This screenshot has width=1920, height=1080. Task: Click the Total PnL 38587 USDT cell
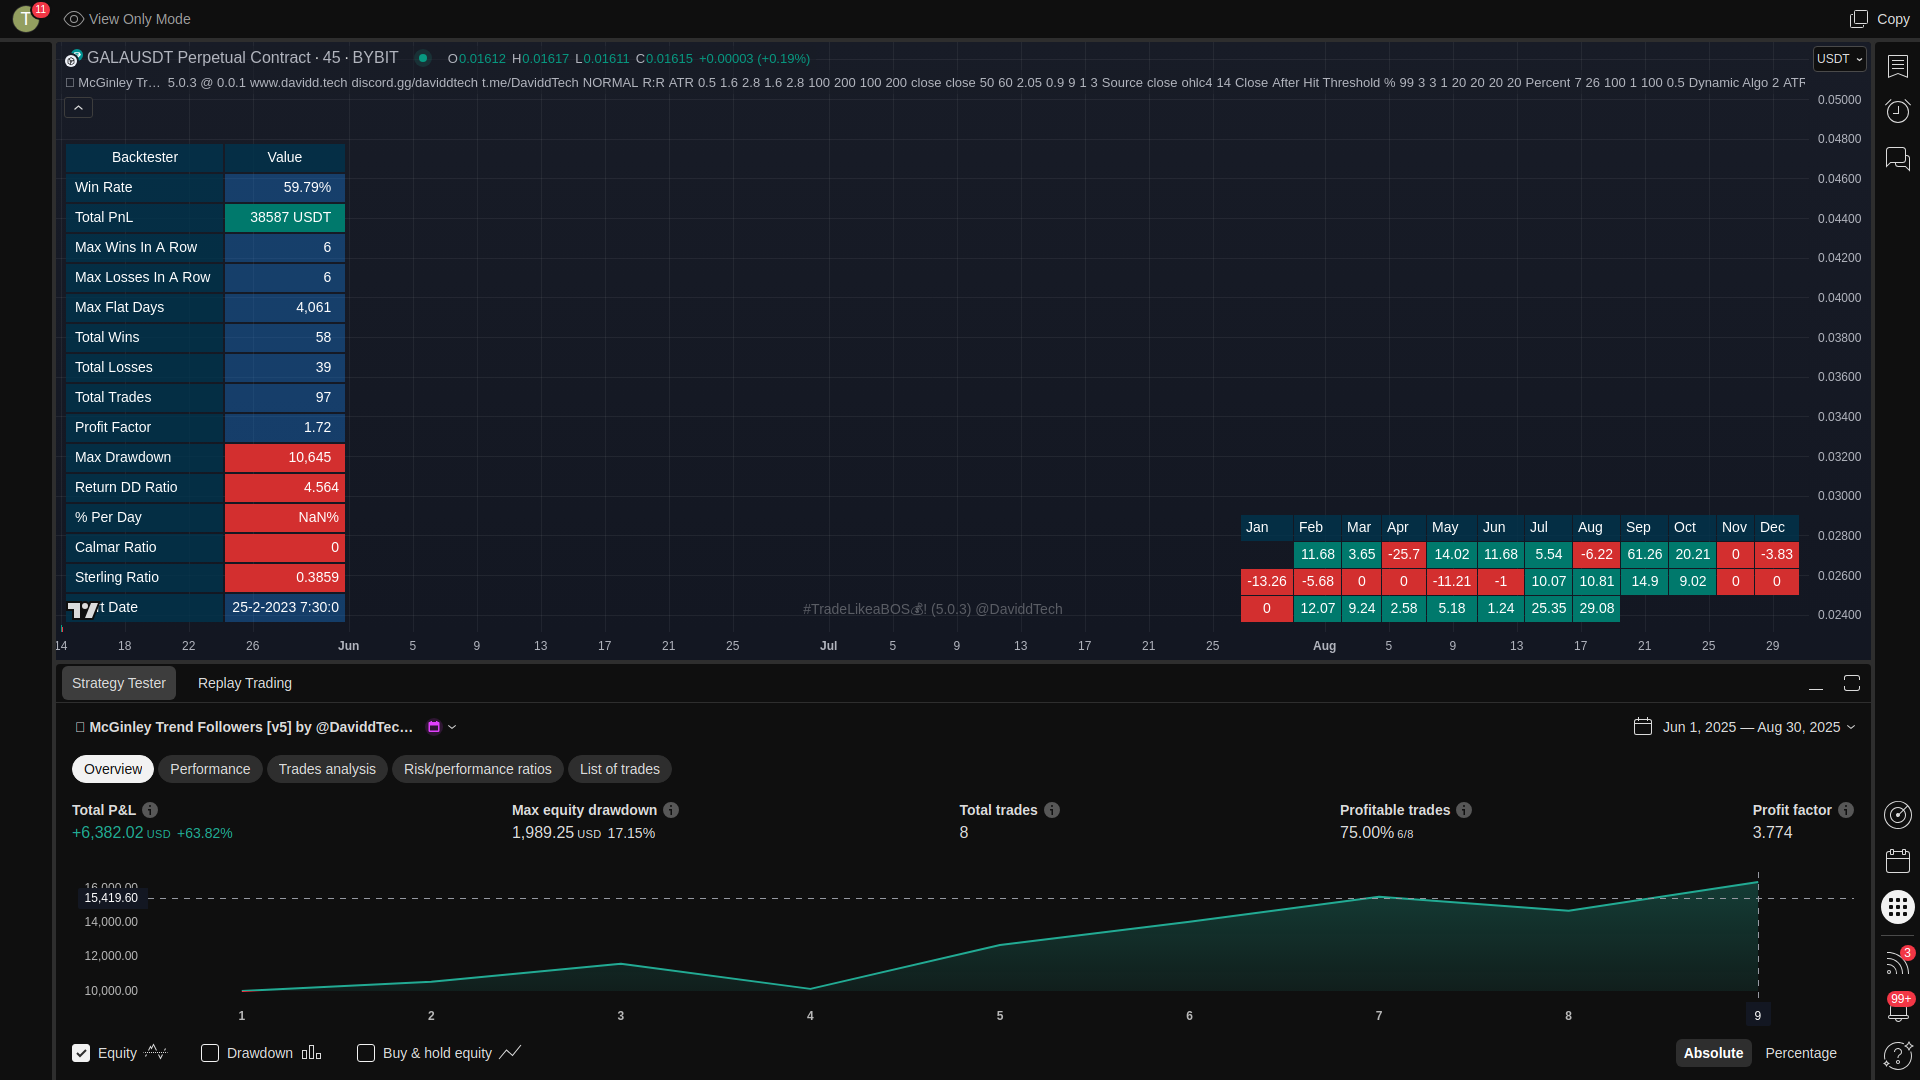(x=285, y=217)
